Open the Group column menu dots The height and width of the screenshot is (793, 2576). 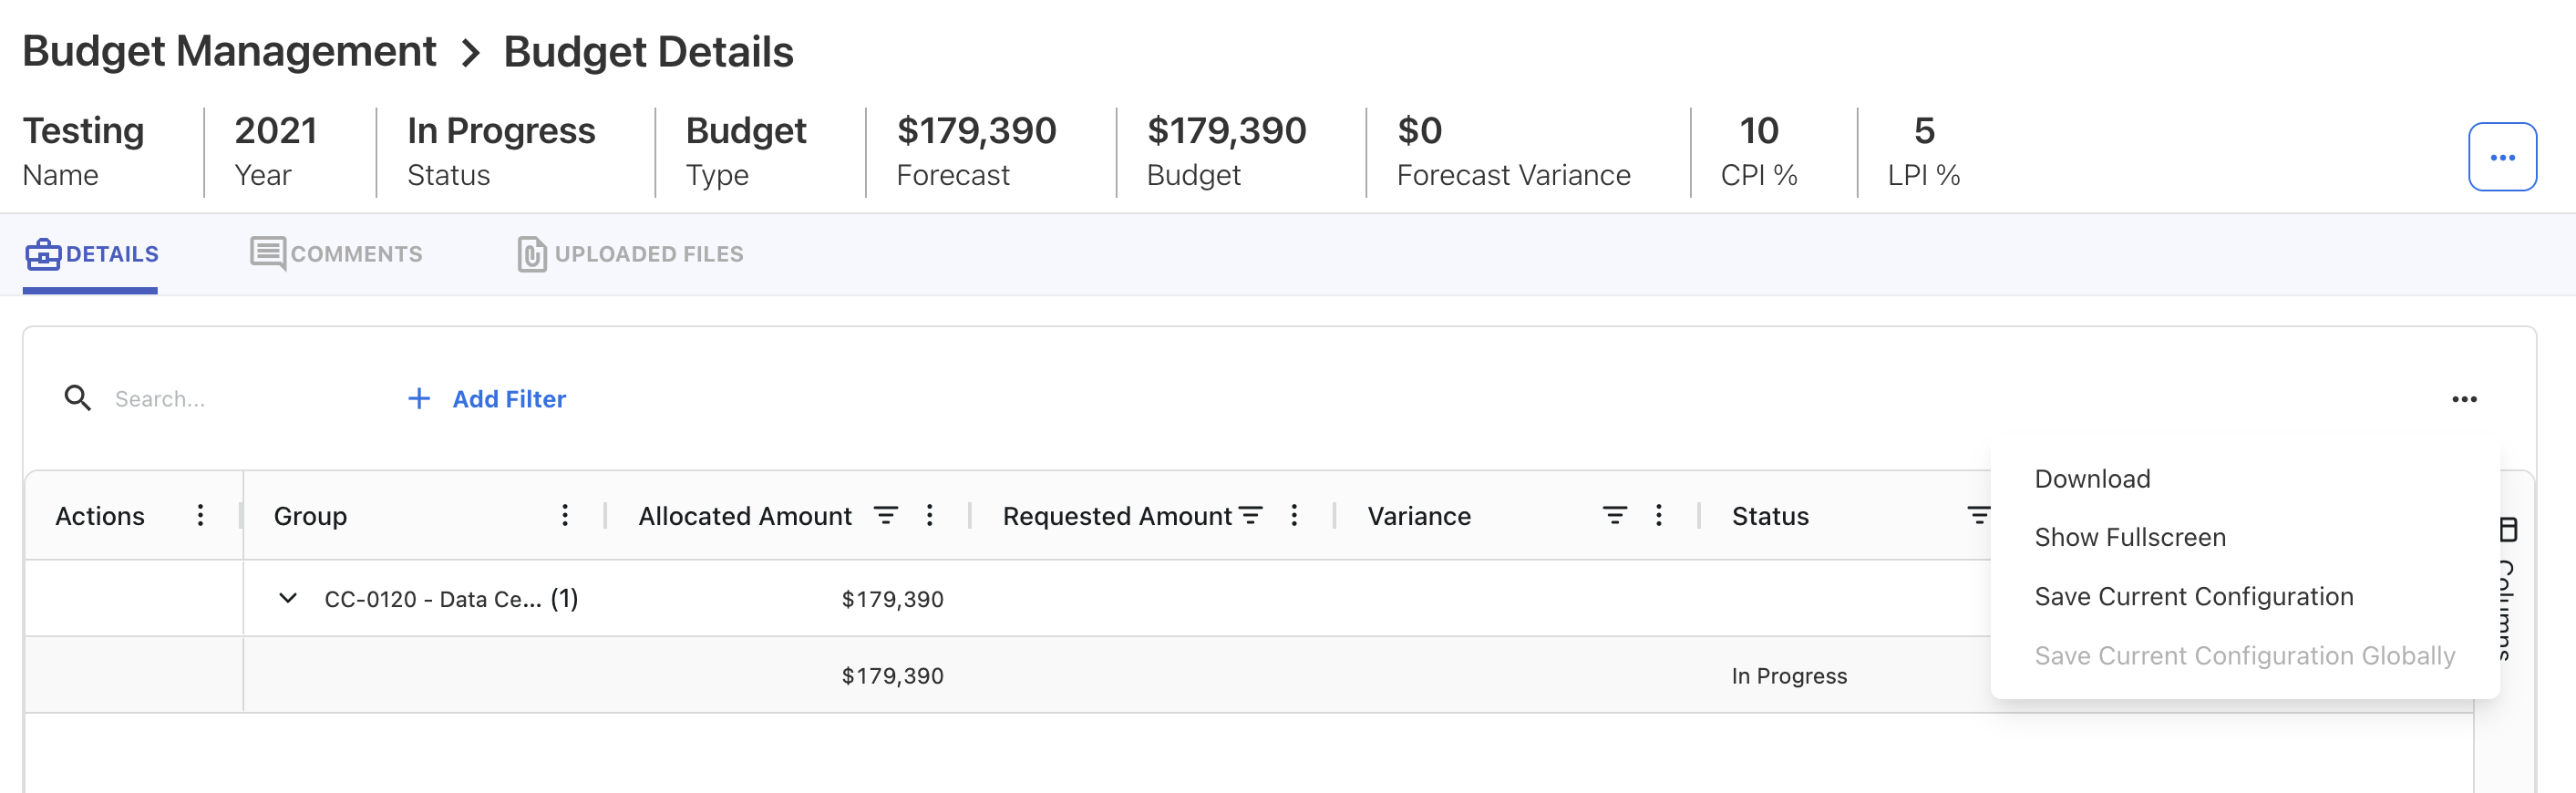pos(565,515)
